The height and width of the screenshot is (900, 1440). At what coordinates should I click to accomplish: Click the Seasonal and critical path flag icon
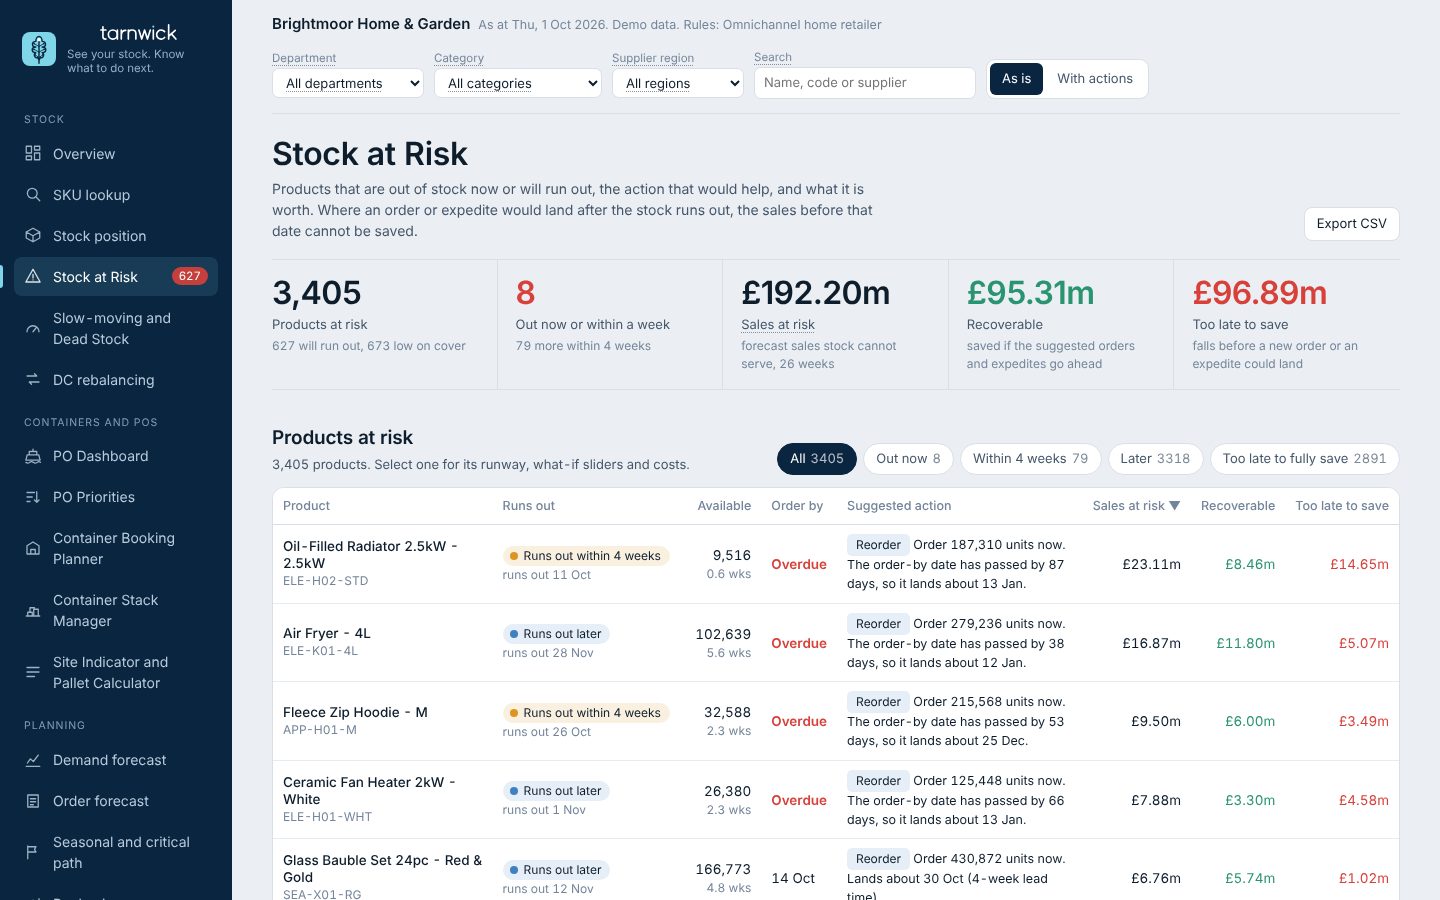point(33,853)
